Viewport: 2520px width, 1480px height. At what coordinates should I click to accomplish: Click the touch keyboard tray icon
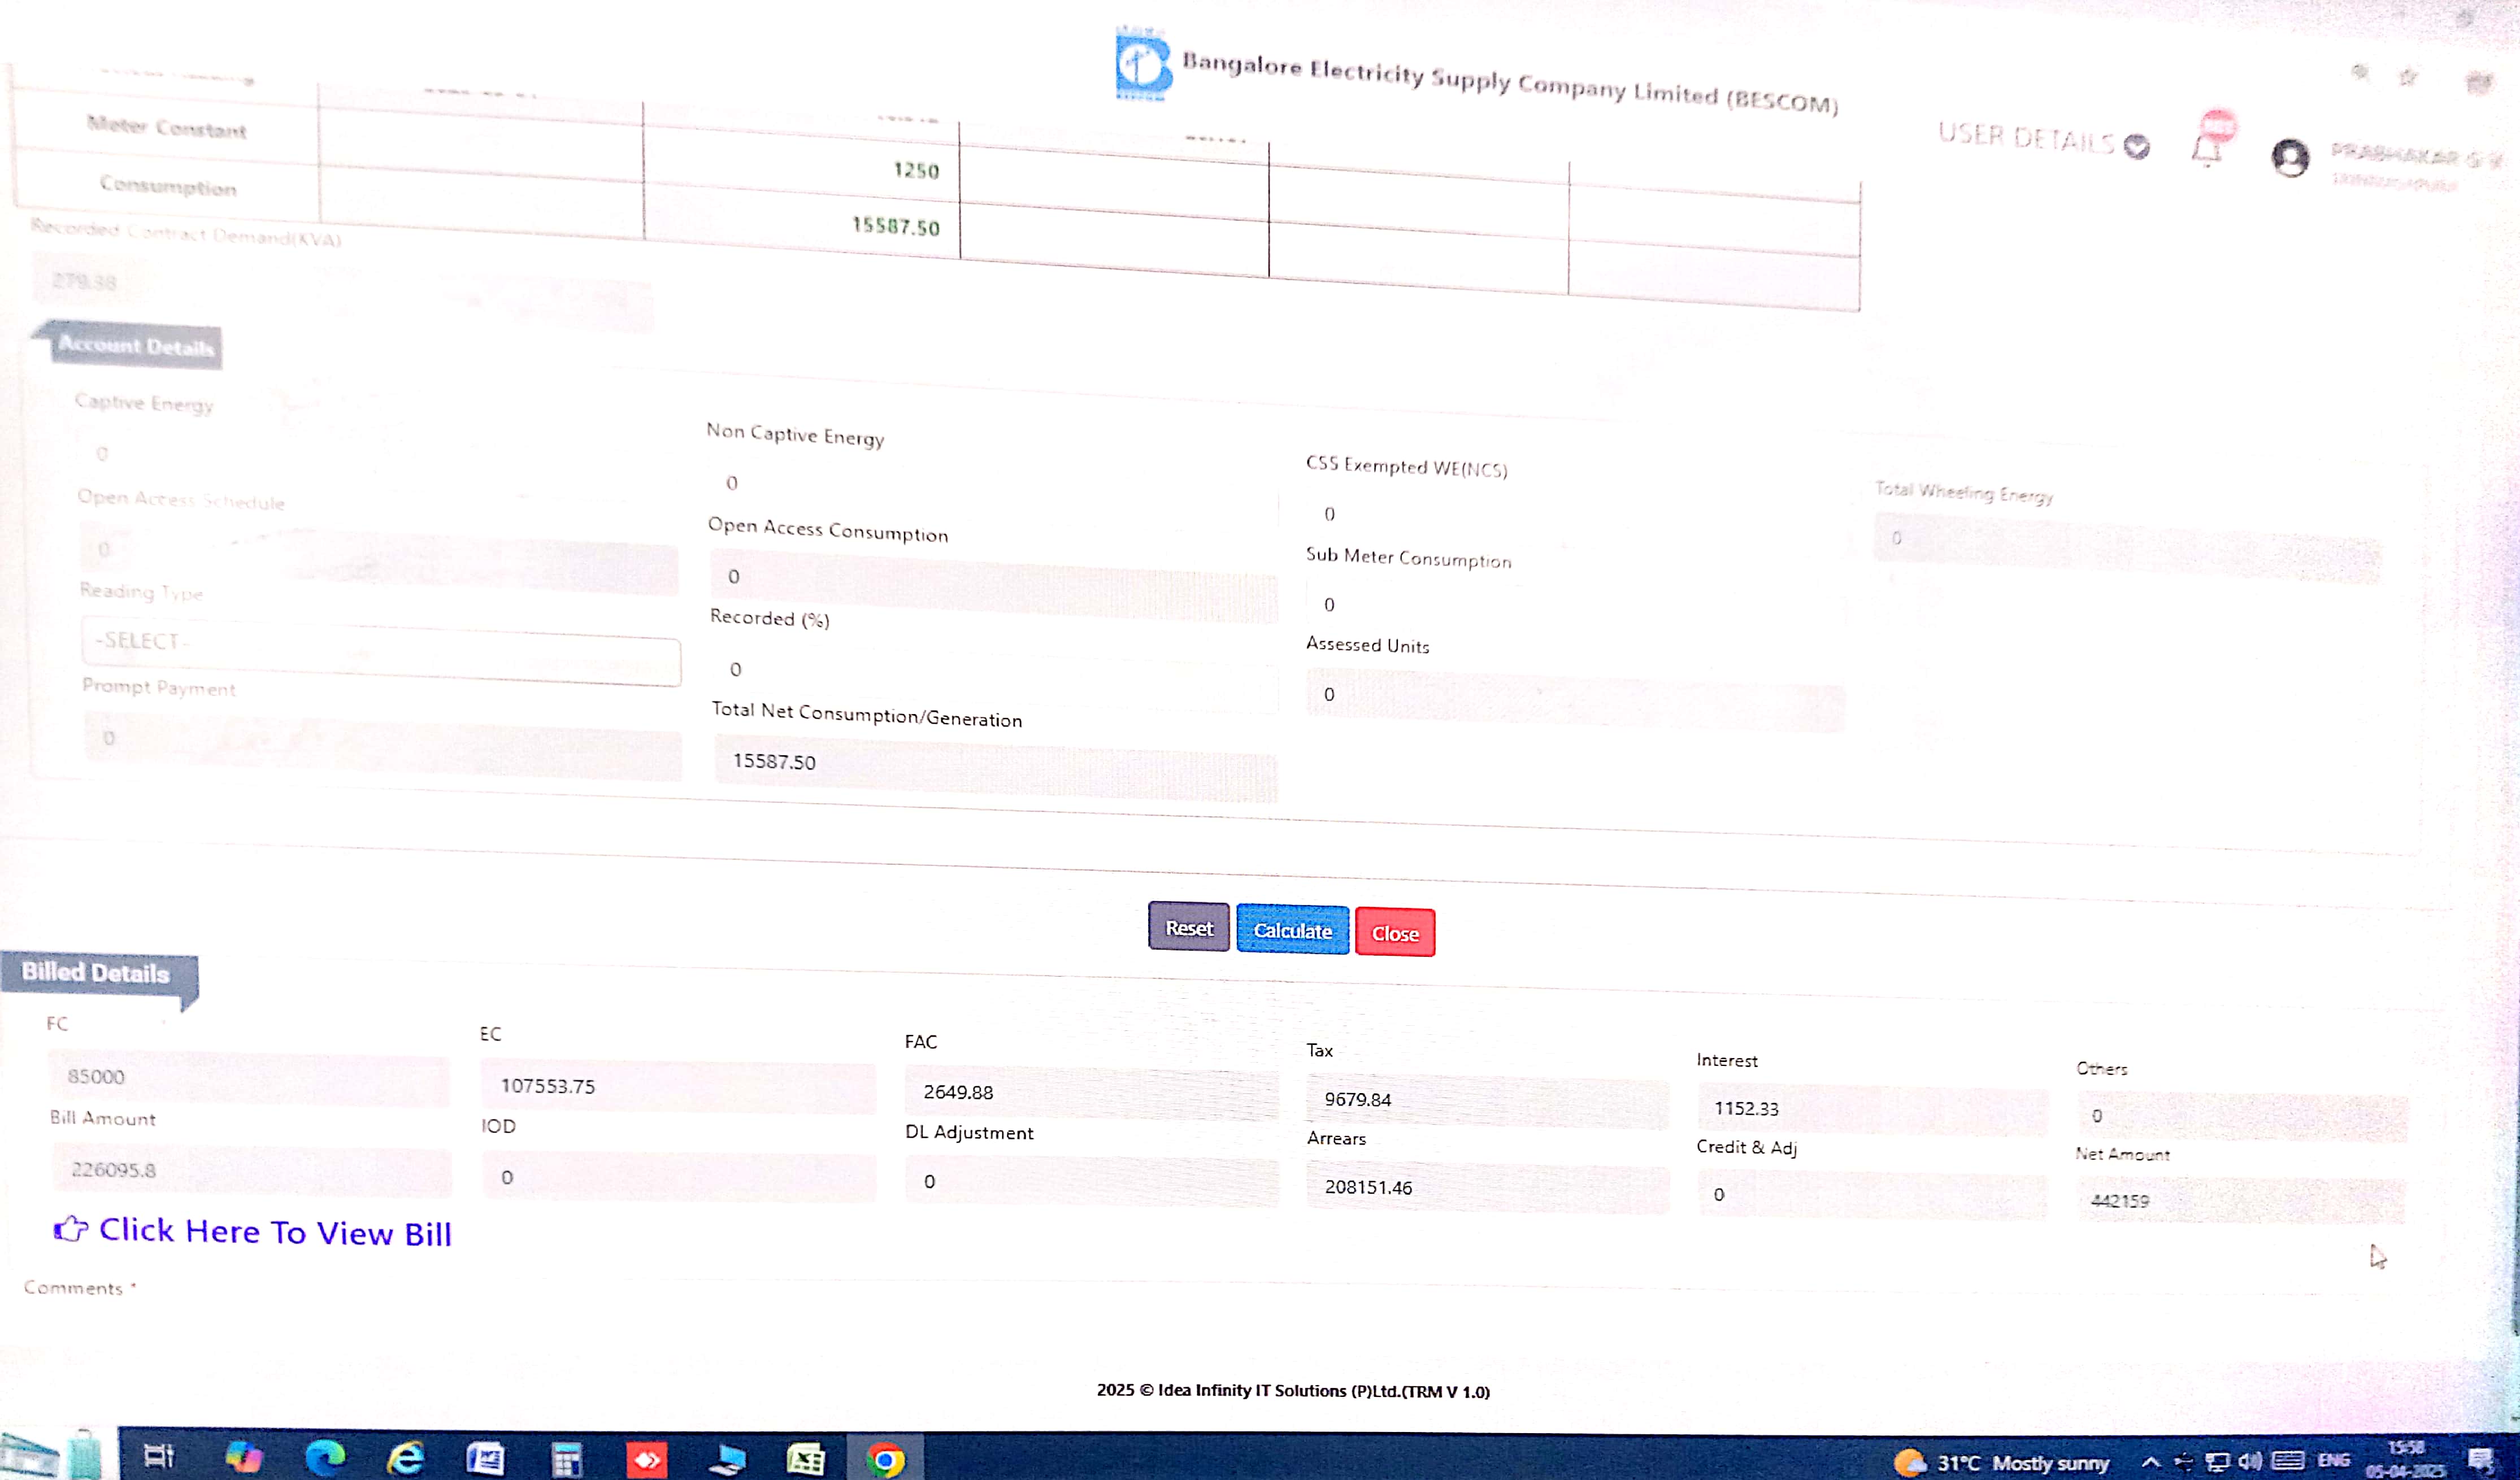[2287, 1461]
